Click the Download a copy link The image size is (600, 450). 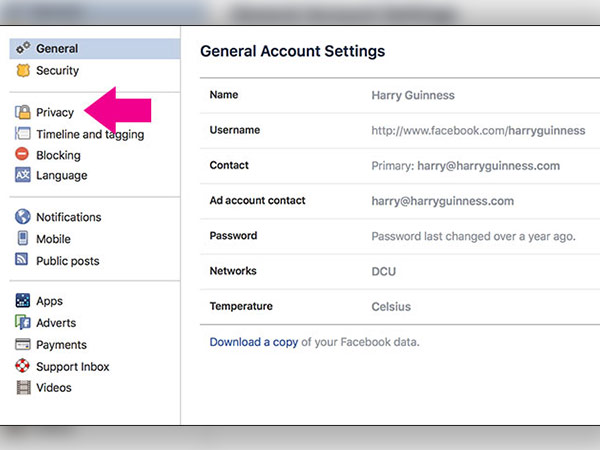coord(253,342)
